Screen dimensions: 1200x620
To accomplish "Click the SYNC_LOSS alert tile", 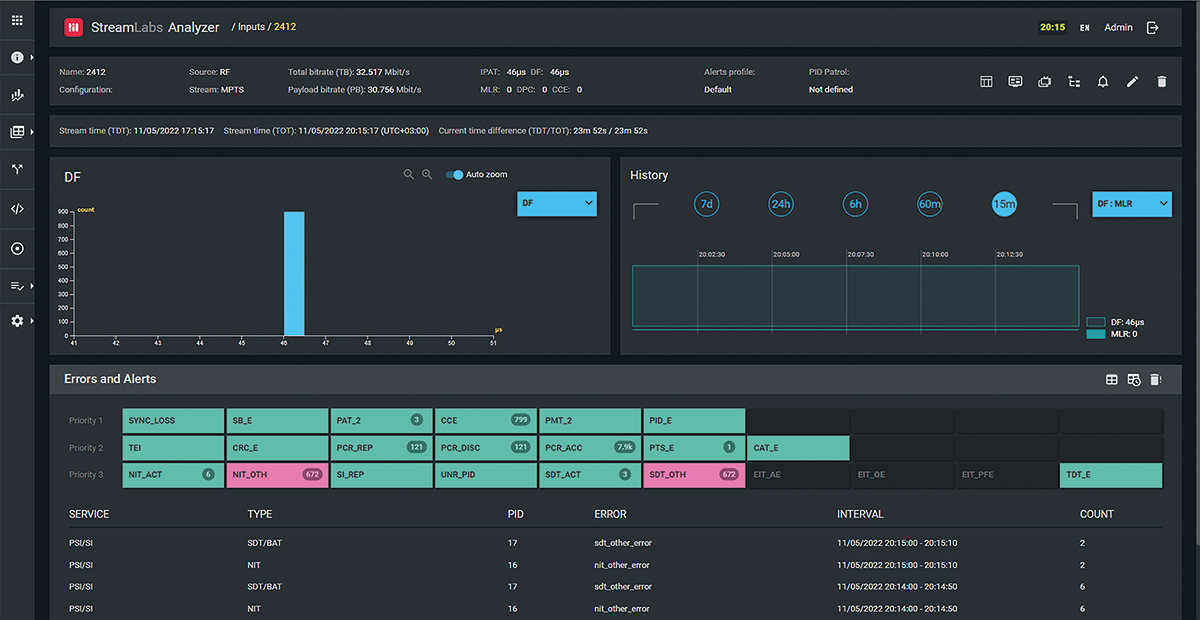I will click(174, 420).
